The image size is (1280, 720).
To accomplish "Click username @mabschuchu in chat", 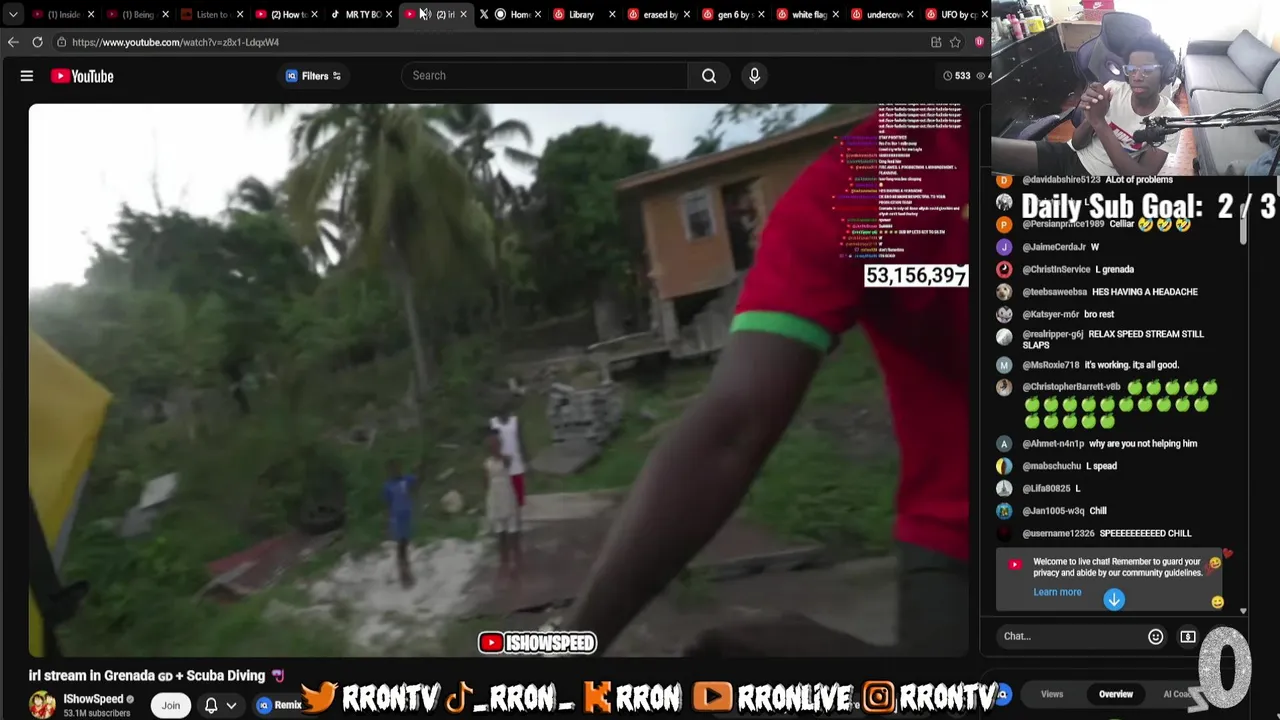I will coord(1052,466).
